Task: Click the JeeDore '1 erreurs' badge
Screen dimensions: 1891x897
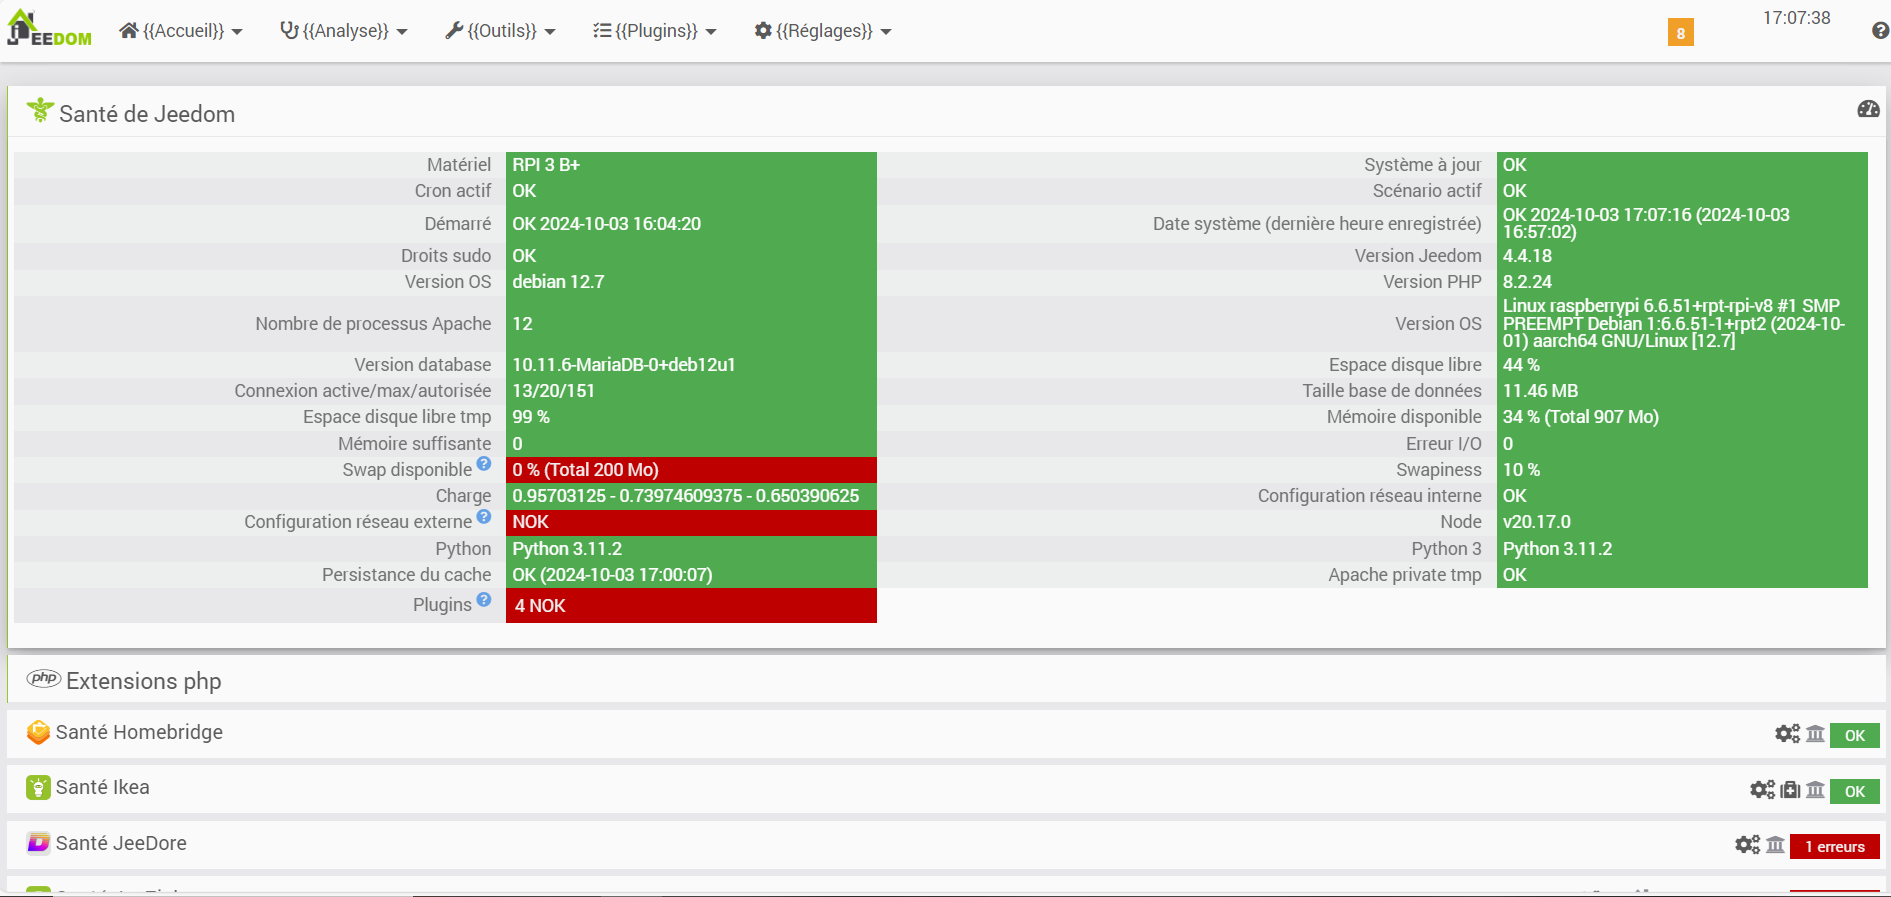Action: pos(1835,847)
